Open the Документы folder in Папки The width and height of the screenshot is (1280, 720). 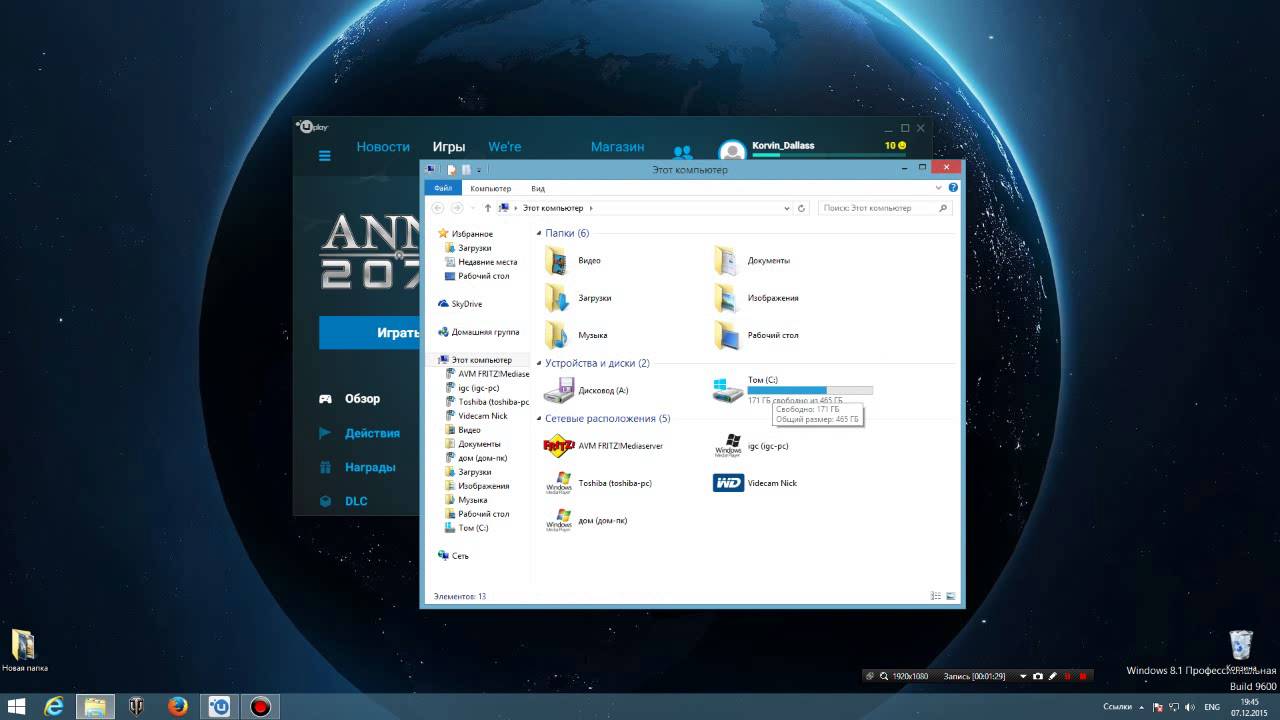click(x=752, y=261)
